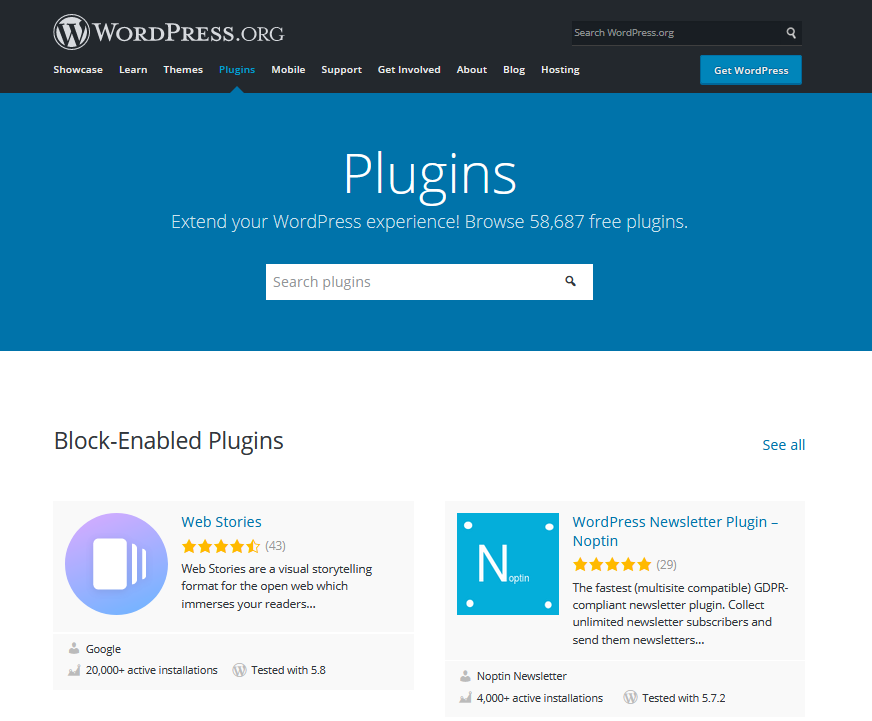Click the 20,000+ active installations text
The image size is (872, 721).
click(151, 670)
